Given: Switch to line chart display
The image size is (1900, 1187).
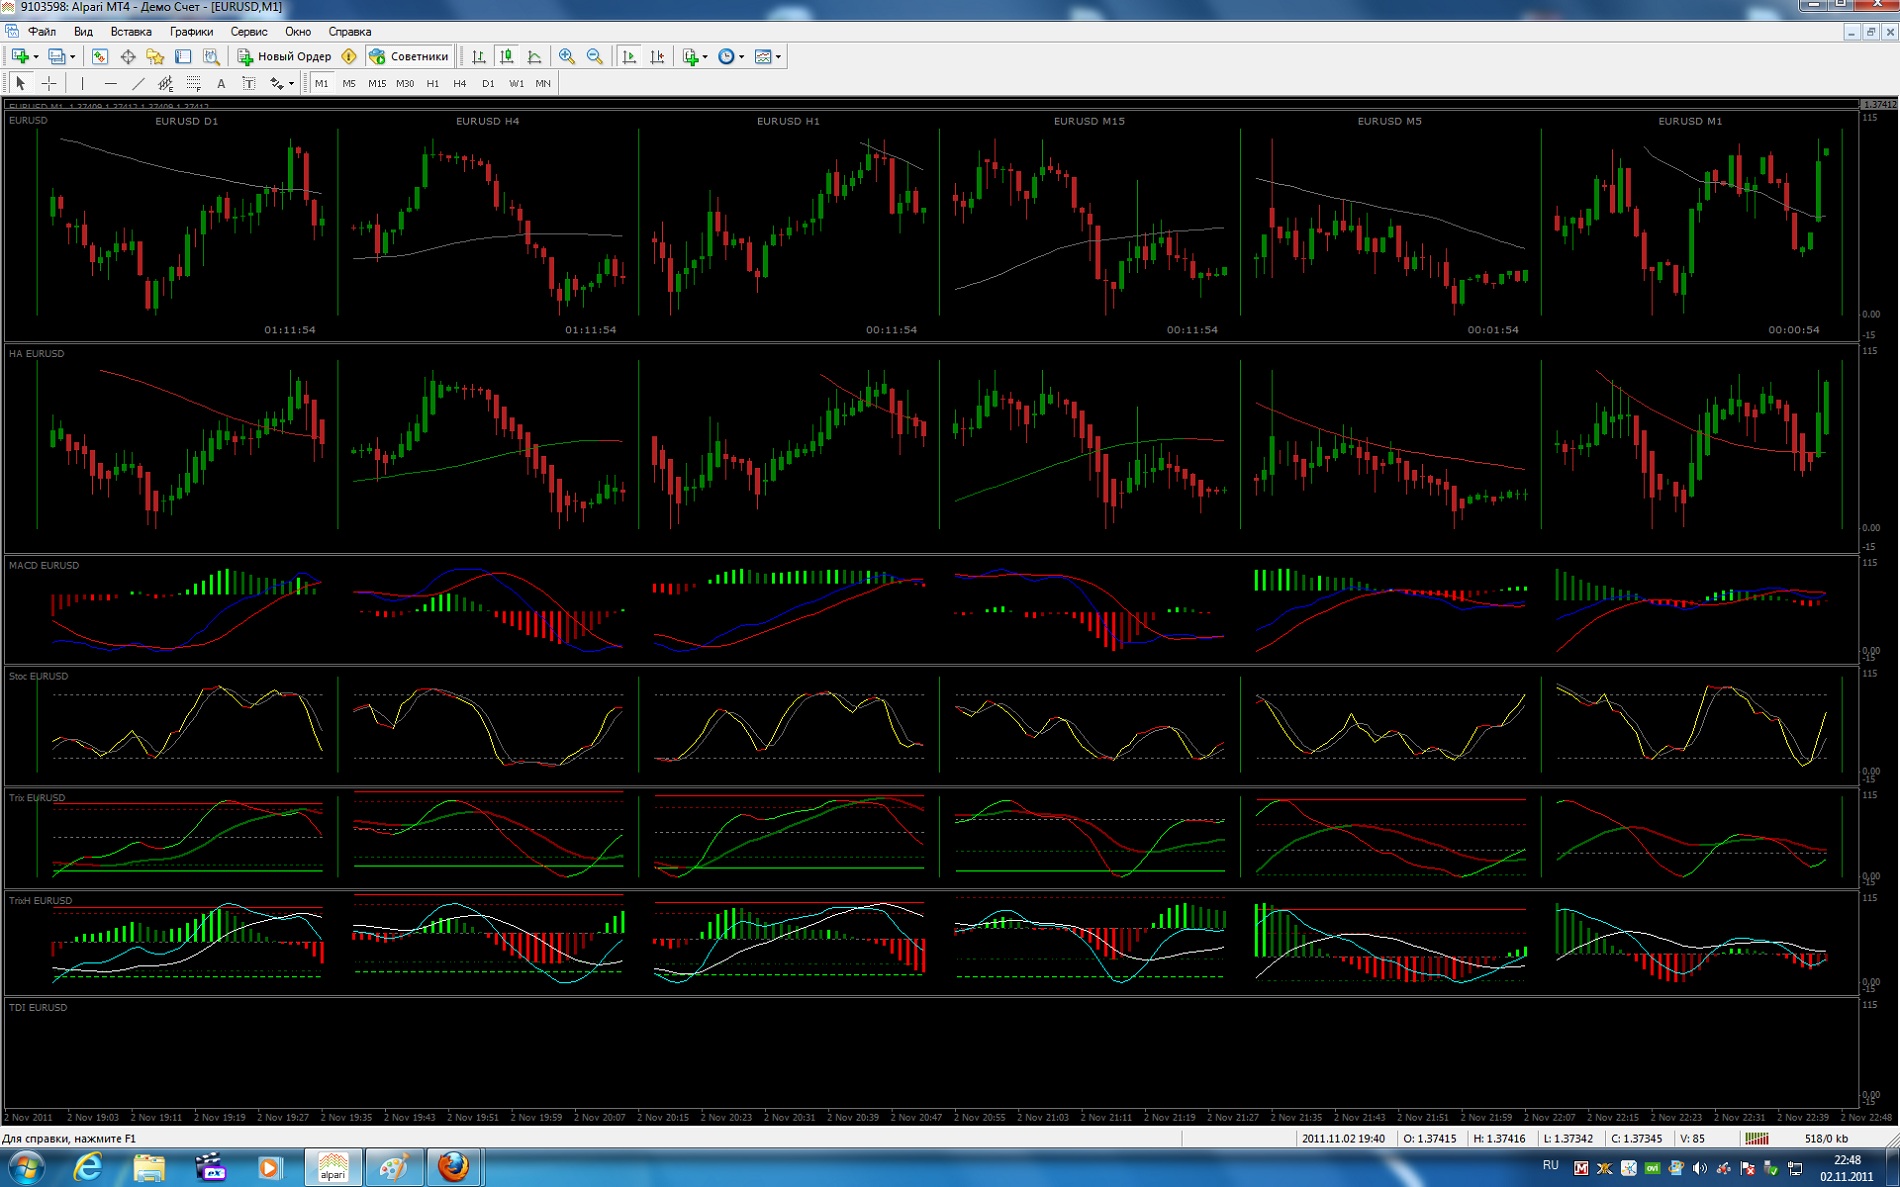Looking at the screenshot, I should (x=535, y=56).
